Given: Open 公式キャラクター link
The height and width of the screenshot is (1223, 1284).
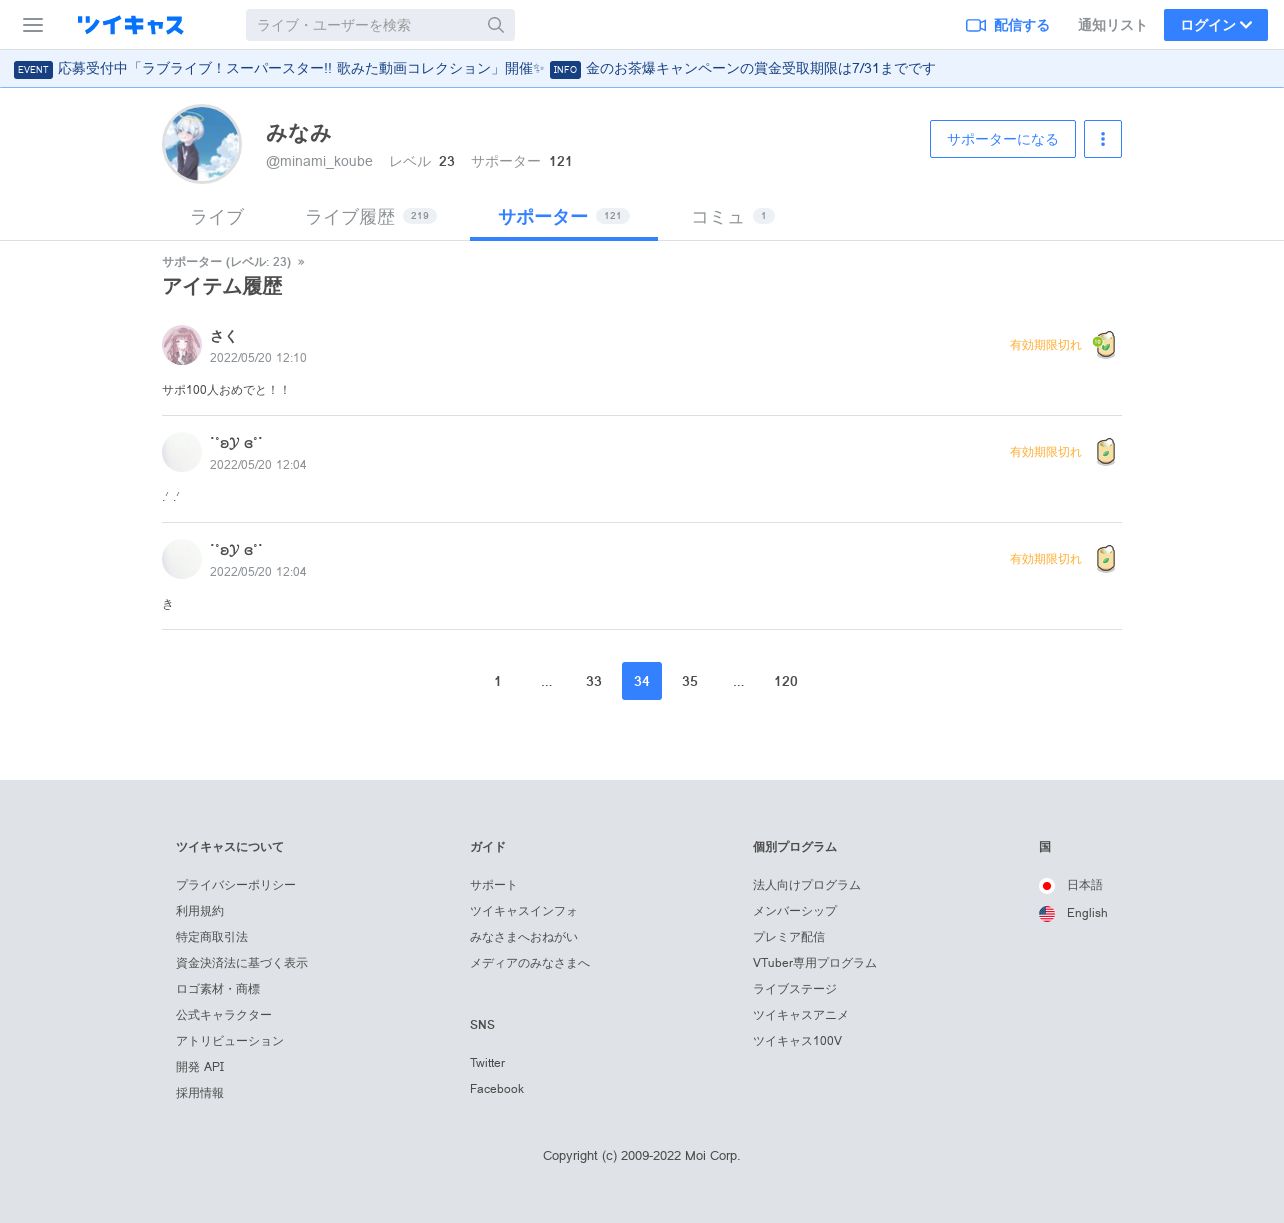Looking at the screenshot, I should (224, 1015).
